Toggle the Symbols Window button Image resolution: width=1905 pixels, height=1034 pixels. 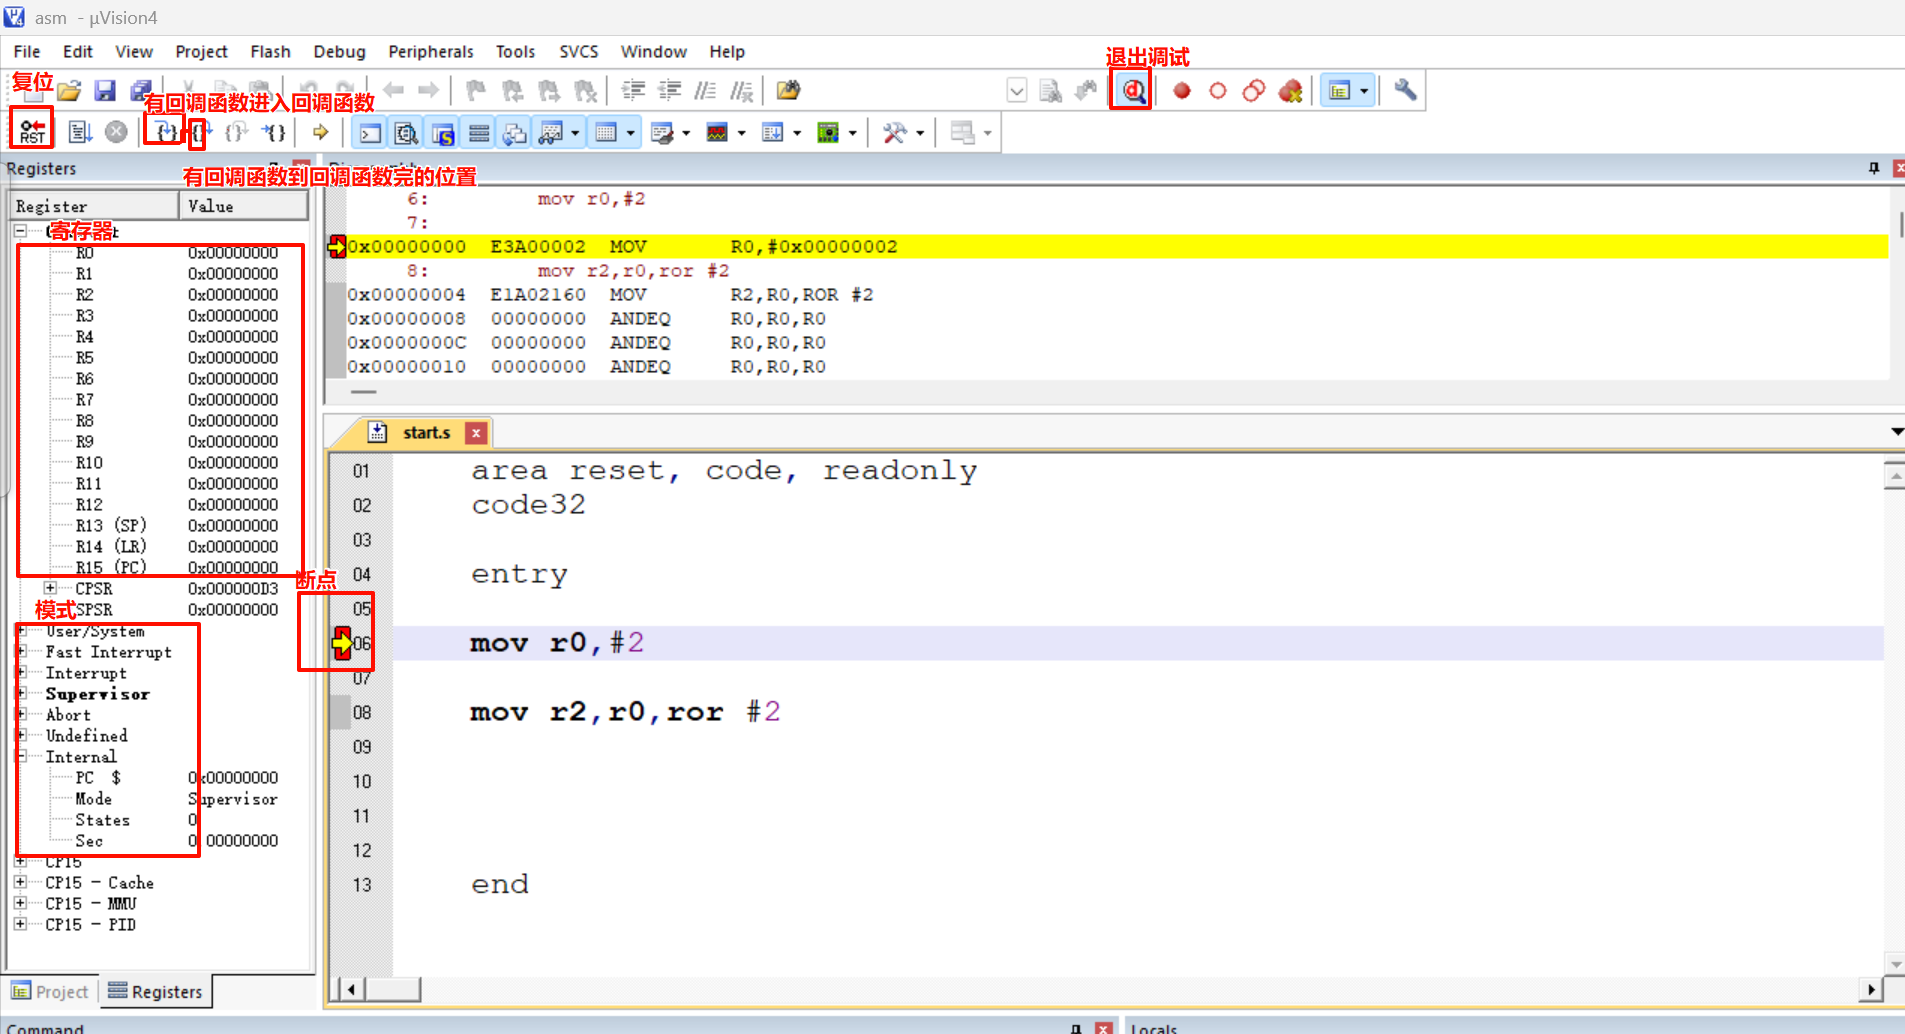(442, 132)
